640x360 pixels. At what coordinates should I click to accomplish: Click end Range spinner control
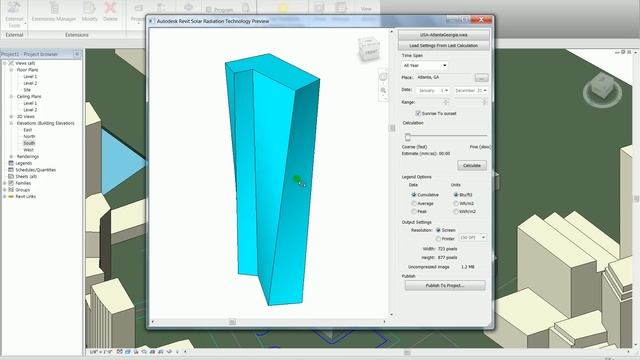484,102
